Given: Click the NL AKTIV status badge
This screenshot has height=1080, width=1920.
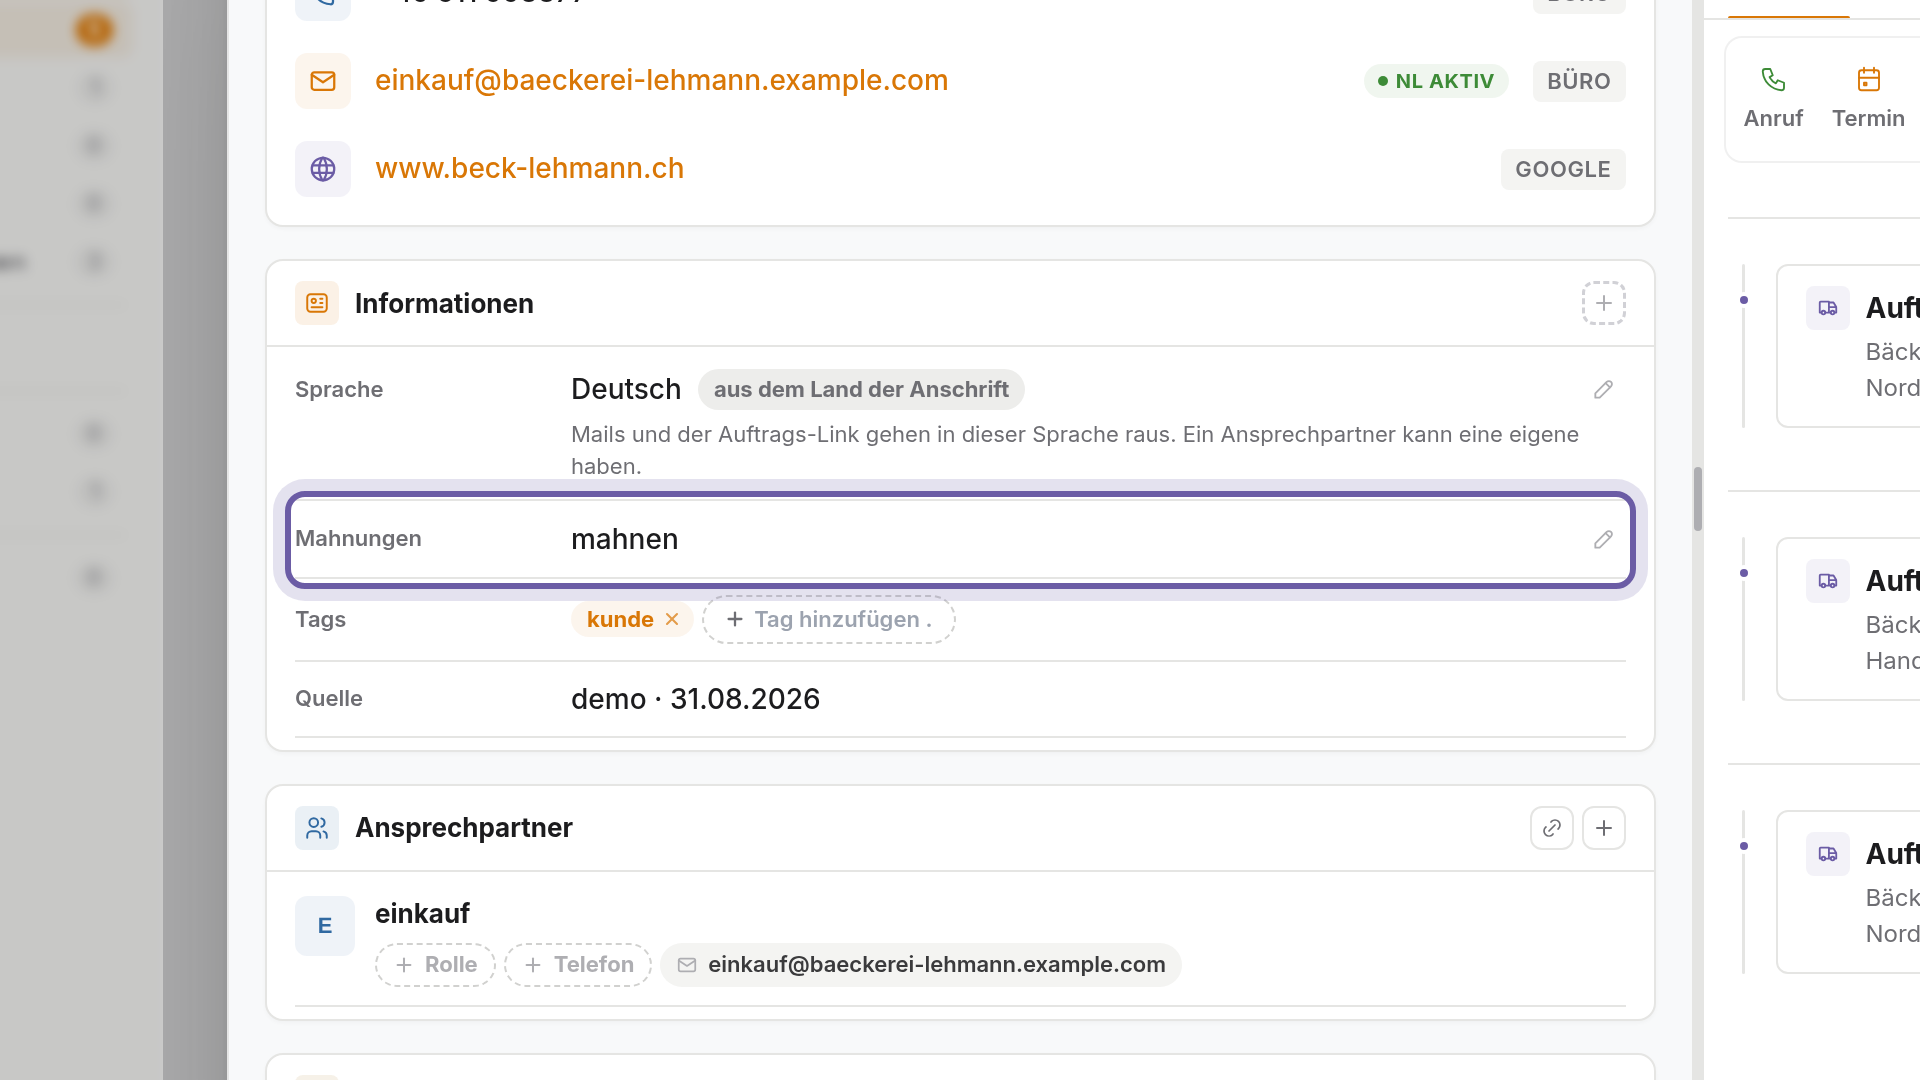Looking at the screenshot, I should (1436, 81).
